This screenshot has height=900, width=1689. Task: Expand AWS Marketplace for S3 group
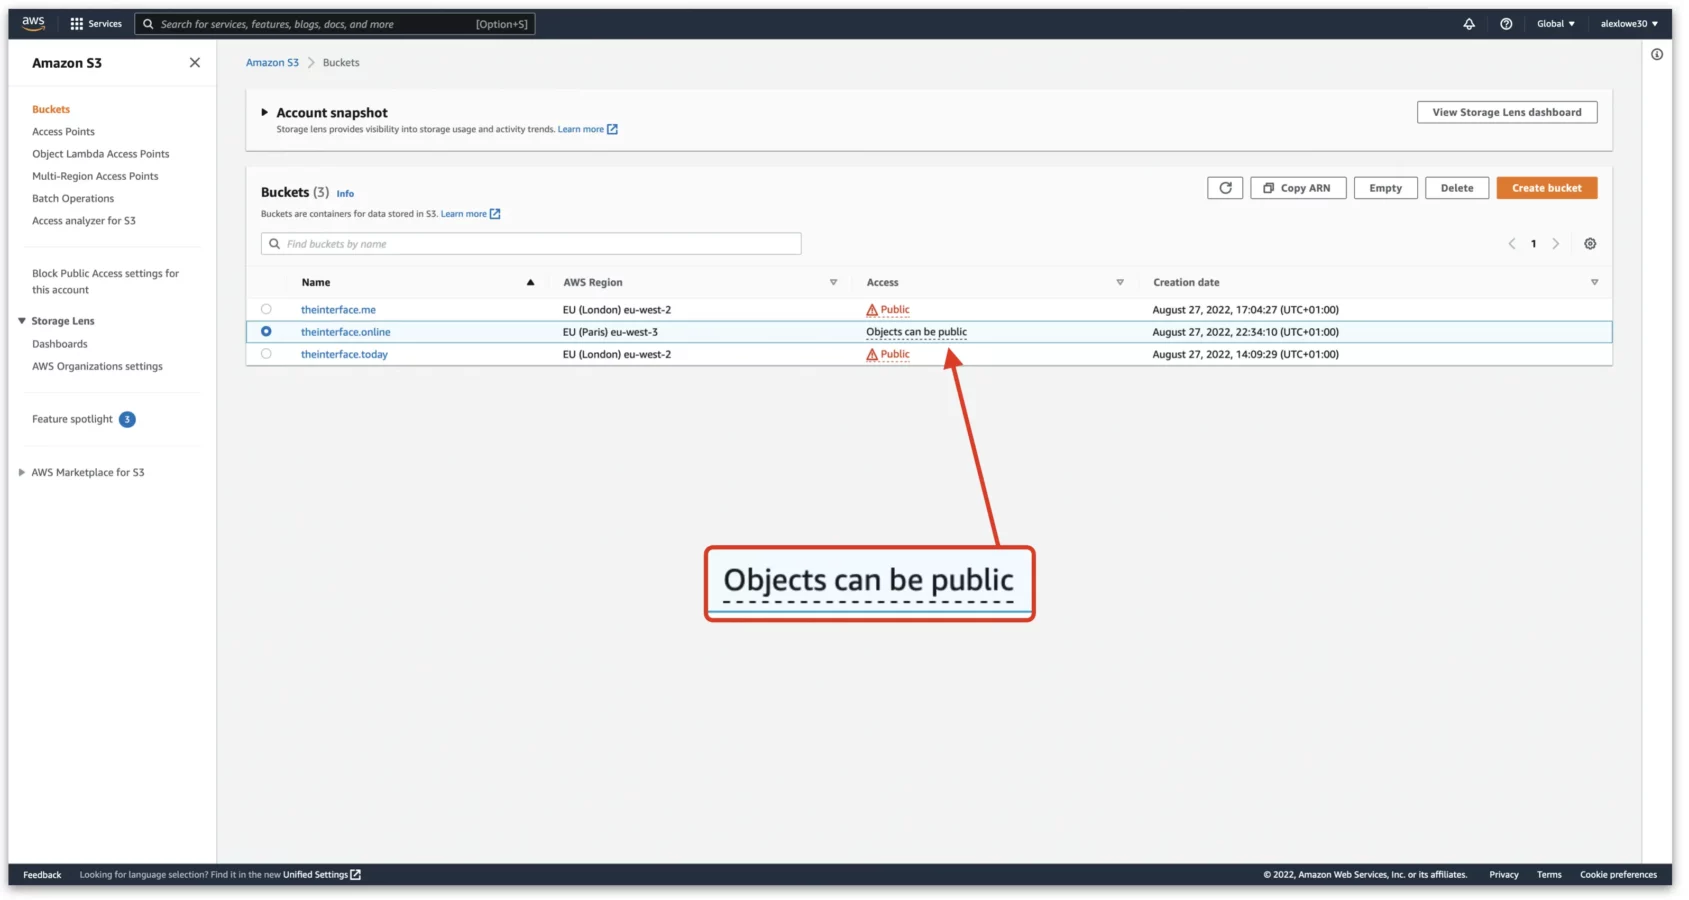21,472
